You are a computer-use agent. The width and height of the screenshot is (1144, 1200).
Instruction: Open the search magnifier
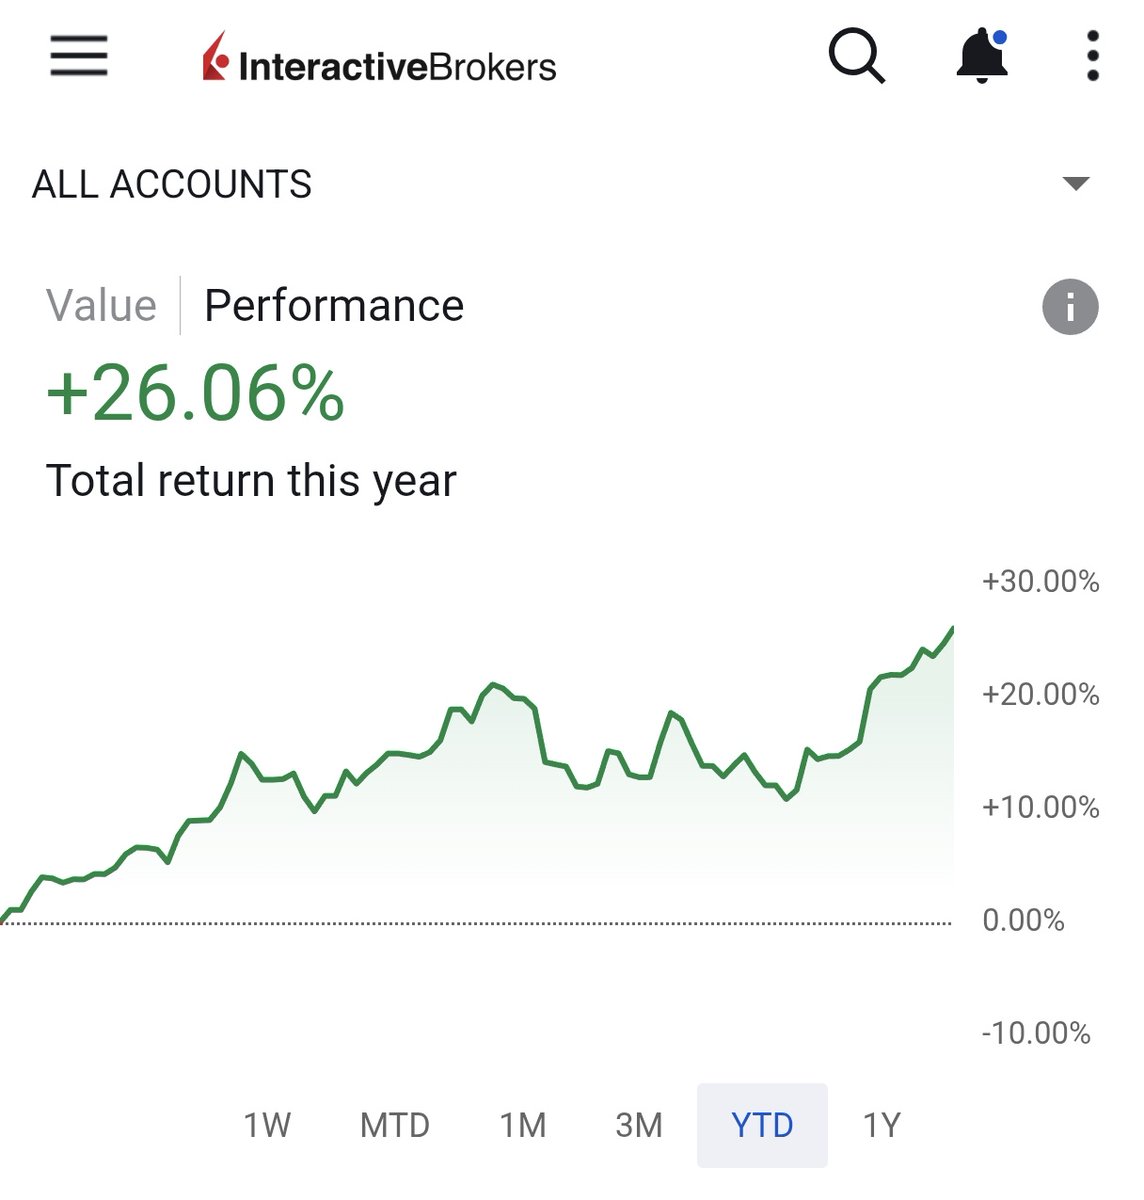(857, 56)
